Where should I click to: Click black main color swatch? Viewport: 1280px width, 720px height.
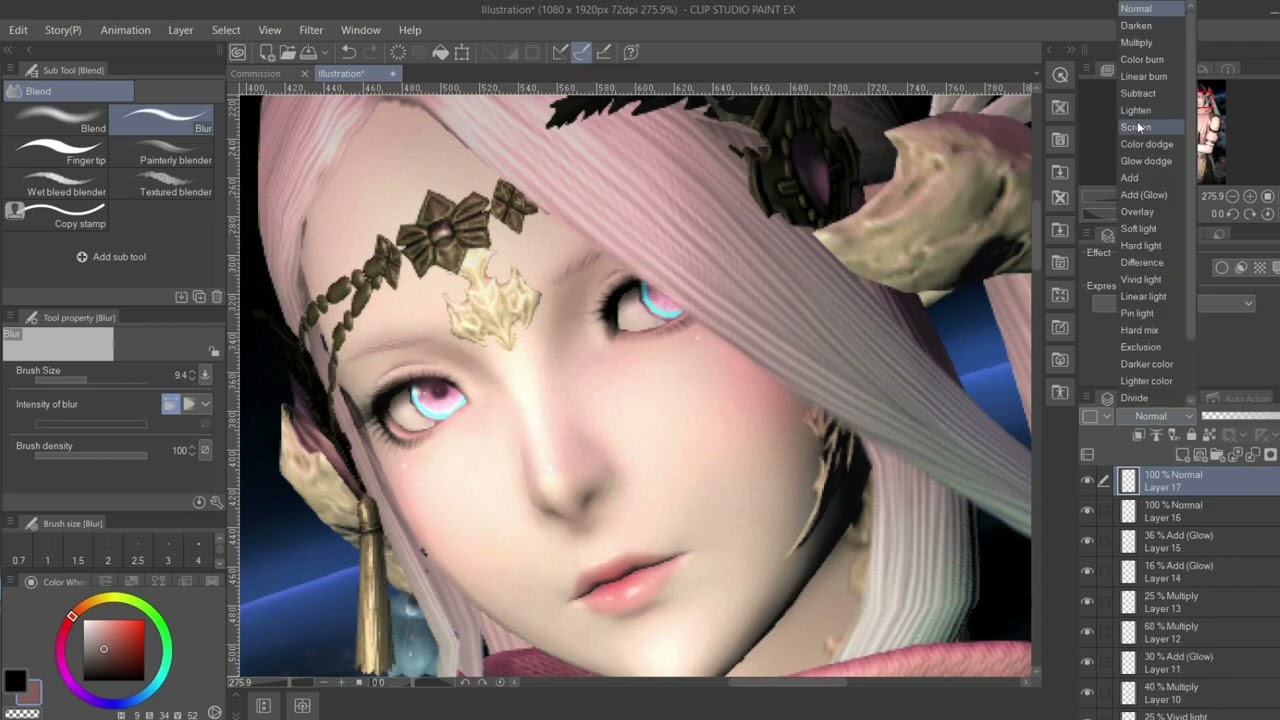point(14,682)
